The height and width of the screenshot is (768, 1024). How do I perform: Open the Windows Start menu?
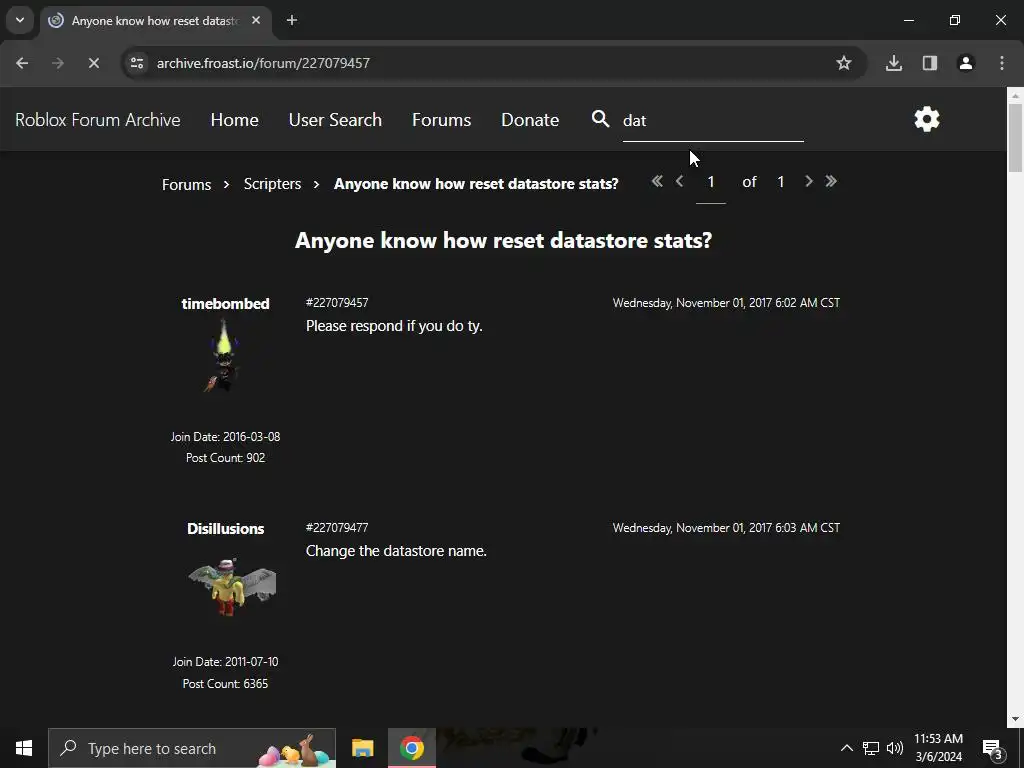click(24, 748)
